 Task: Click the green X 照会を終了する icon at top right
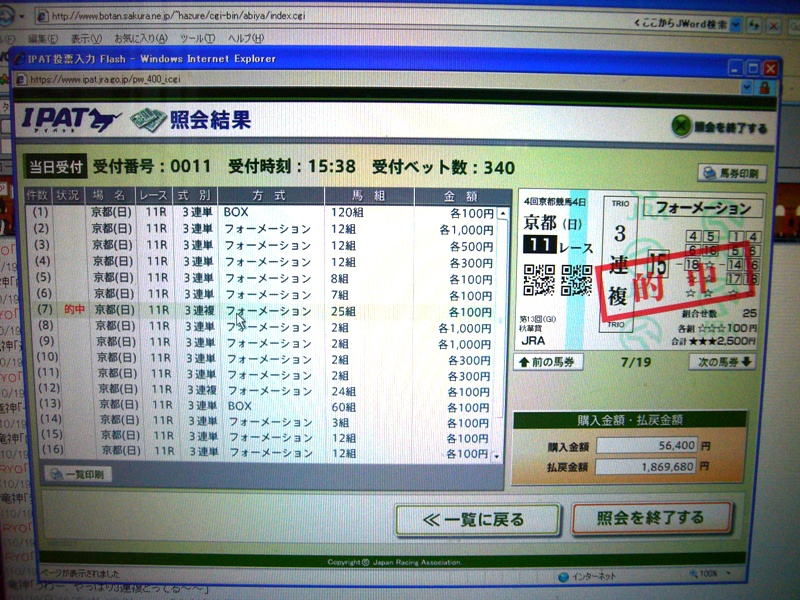coord(680,127)
